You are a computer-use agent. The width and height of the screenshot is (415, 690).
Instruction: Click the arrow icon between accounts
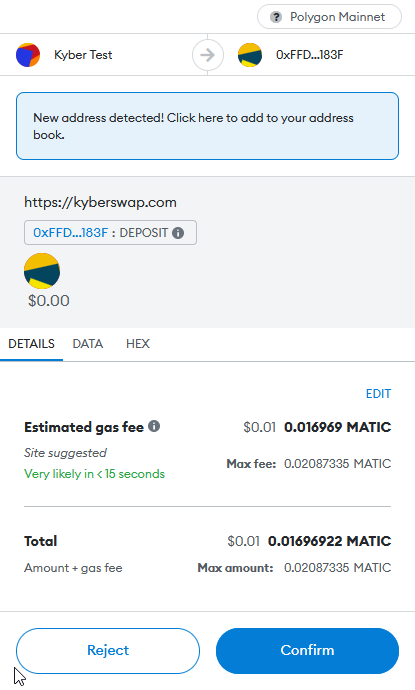[x=208, y=55]
